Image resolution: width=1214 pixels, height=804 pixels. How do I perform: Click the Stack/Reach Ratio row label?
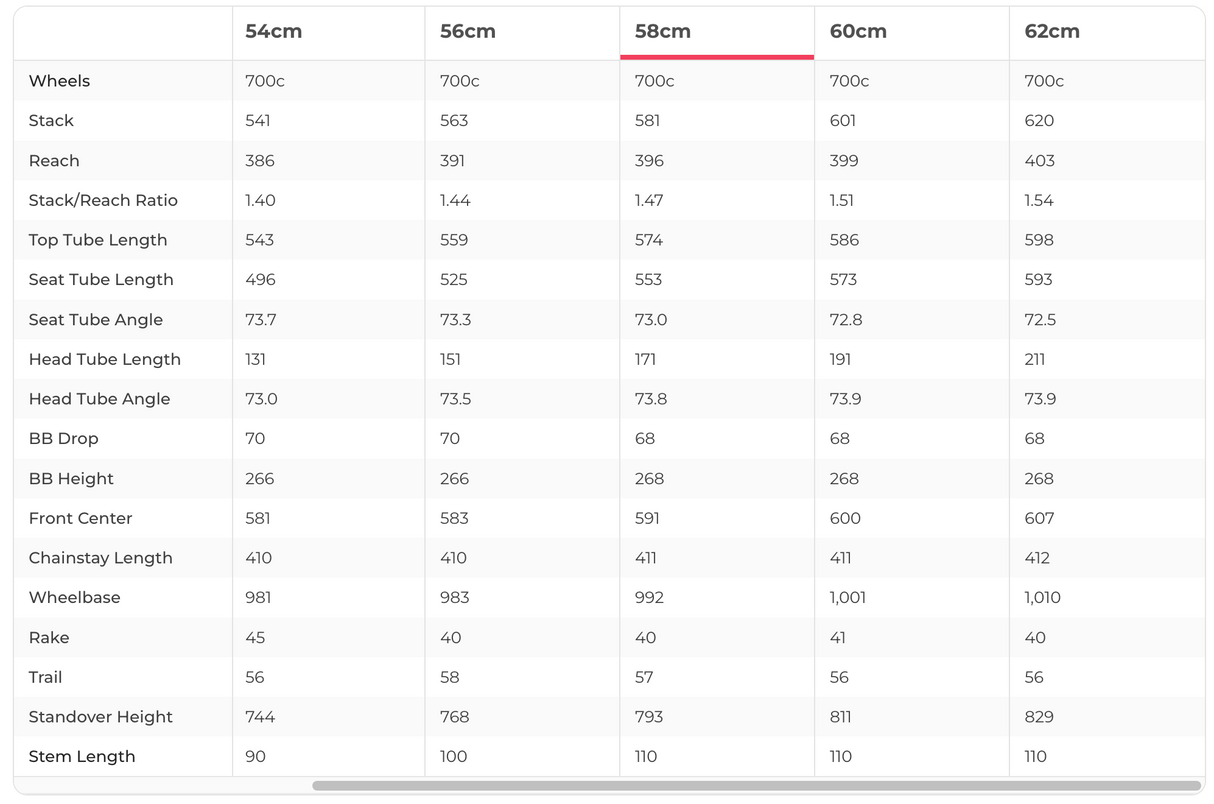tap(103, 200)
